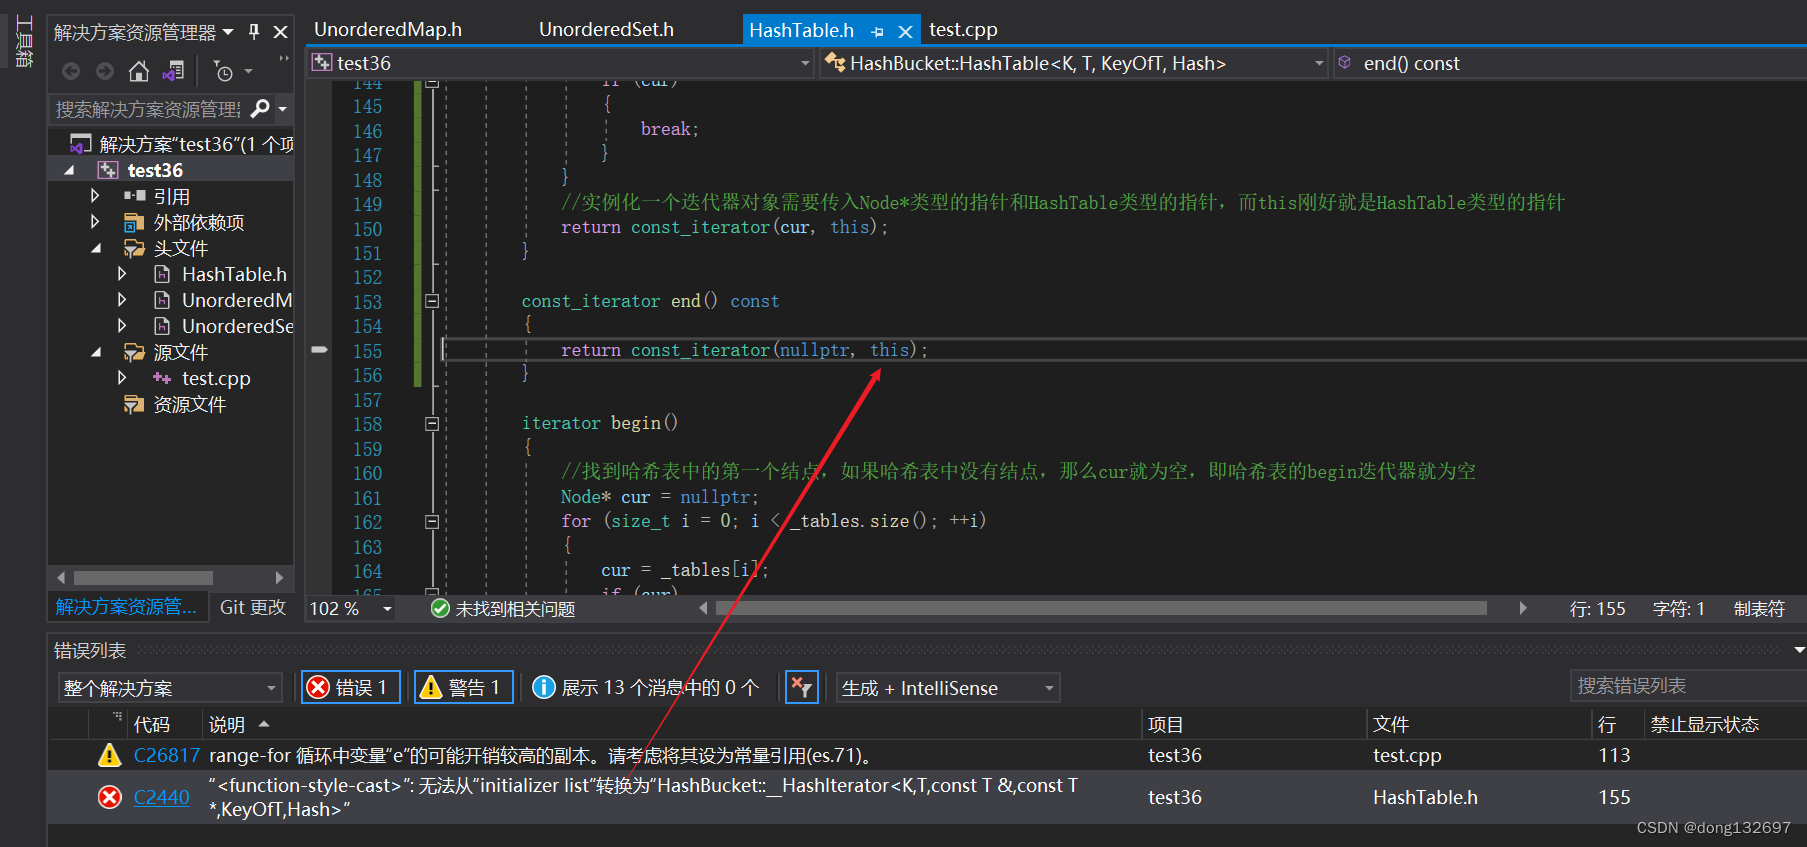This screenshot has height=847, width=1807.
Task: Switch to the UnorderedSet.h tab
Action: click(606, 30)
